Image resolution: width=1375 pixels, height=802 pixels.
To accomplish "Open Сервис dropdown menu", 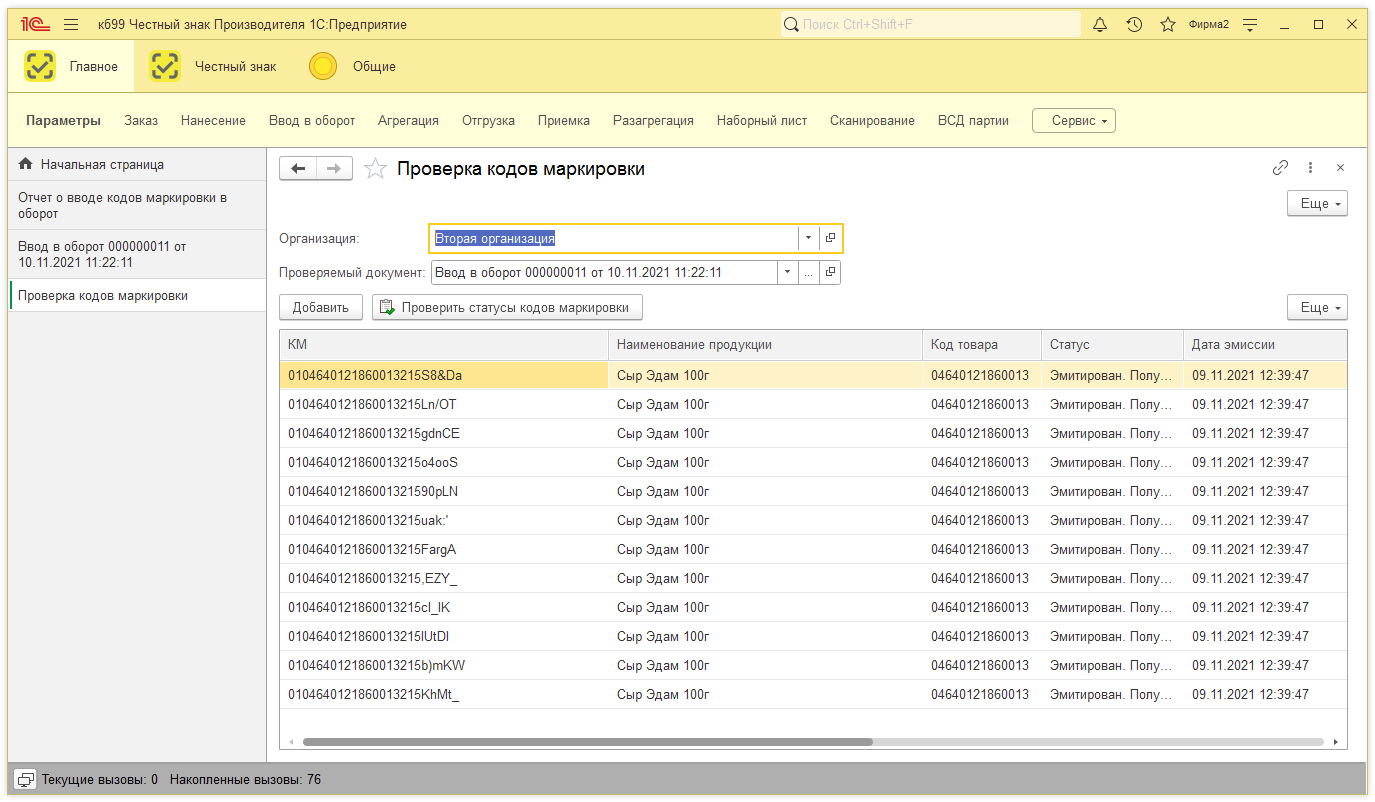I will click(x=1074, y=121).
